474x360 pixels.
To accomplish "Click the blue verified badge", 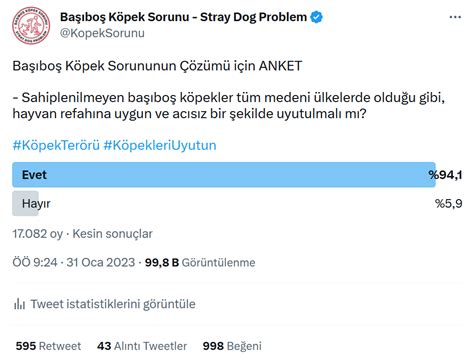I will coord(316,17).
